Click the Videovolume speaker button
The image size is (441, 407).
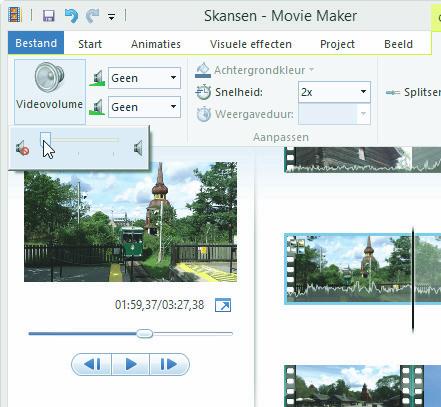click(x=50, y=91)
